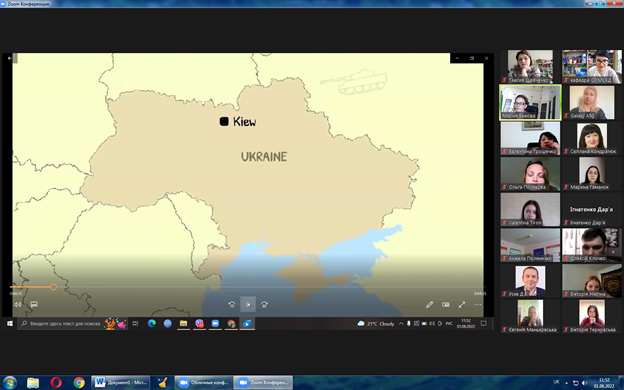Open more options three-dot menu in player
Image resolution: width=624 pixels, height=390 pixels.
pyautogui.click(x=478, y=304)
